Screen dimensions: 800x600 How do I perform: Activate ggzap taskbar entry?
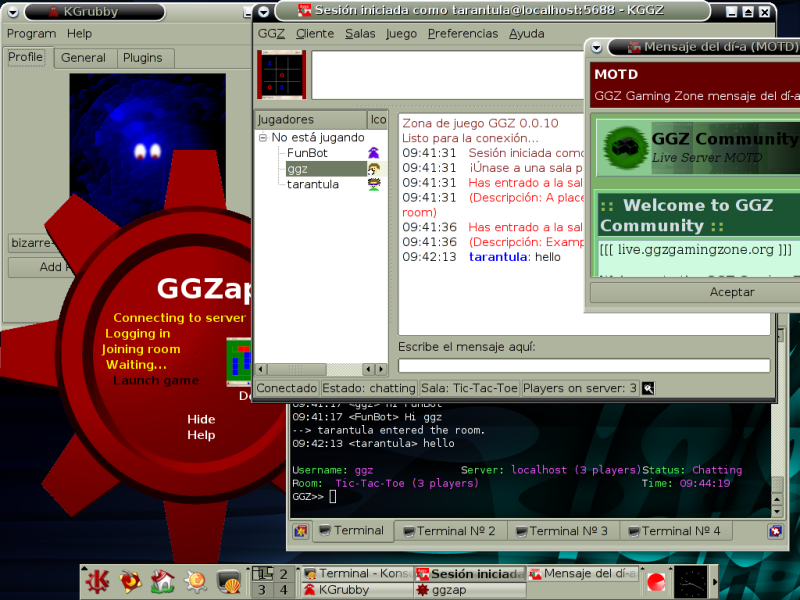[x=469, y=590]
